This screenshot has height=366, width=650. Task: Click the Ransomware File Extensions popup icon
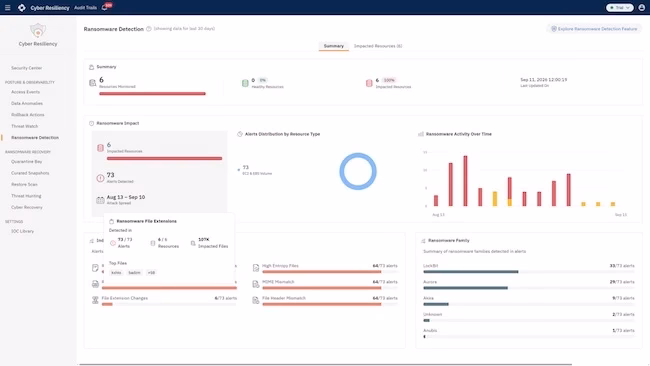coord(112,221)
